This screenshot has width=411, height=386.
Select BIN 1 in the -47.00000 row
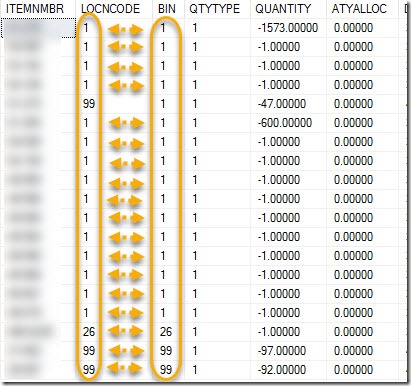pyautogui.click(x=163, y=104)
